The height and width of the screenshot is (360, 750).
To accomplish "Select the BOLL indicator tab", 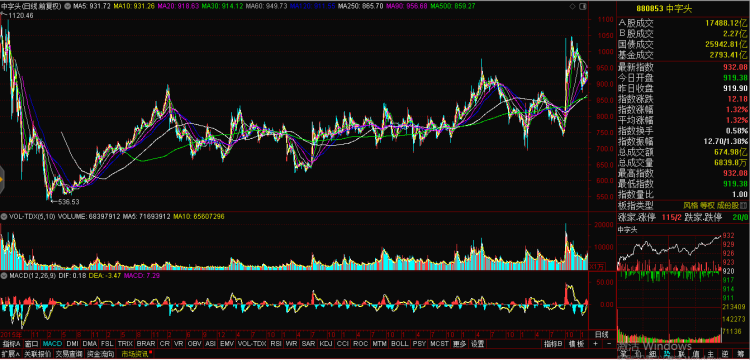I will [x=399, y=344].
